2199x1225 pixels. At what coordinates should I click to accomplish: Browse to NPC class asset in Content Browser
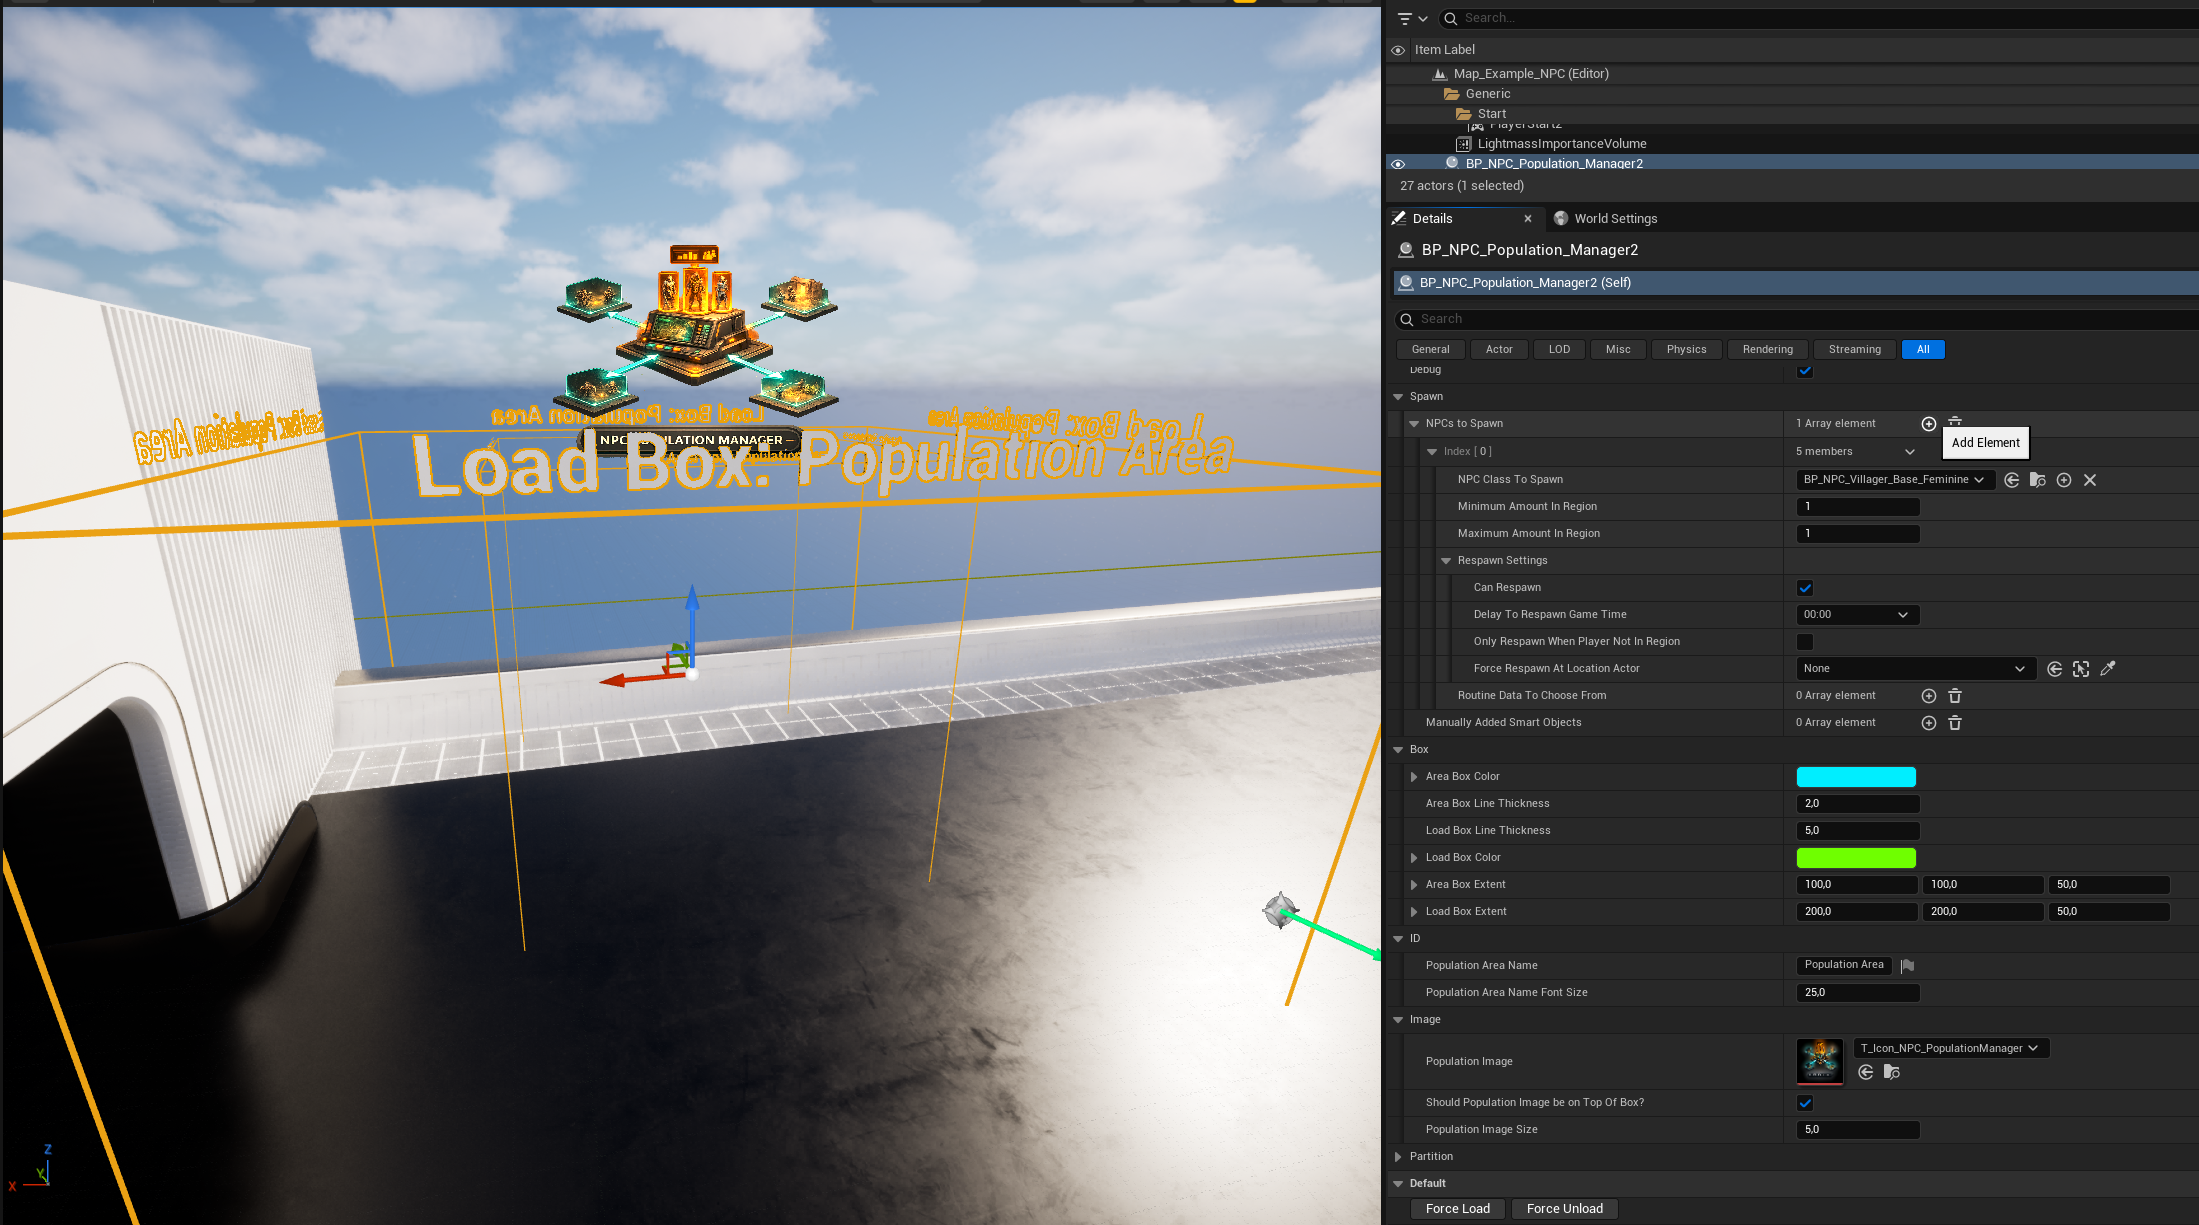2037,480
